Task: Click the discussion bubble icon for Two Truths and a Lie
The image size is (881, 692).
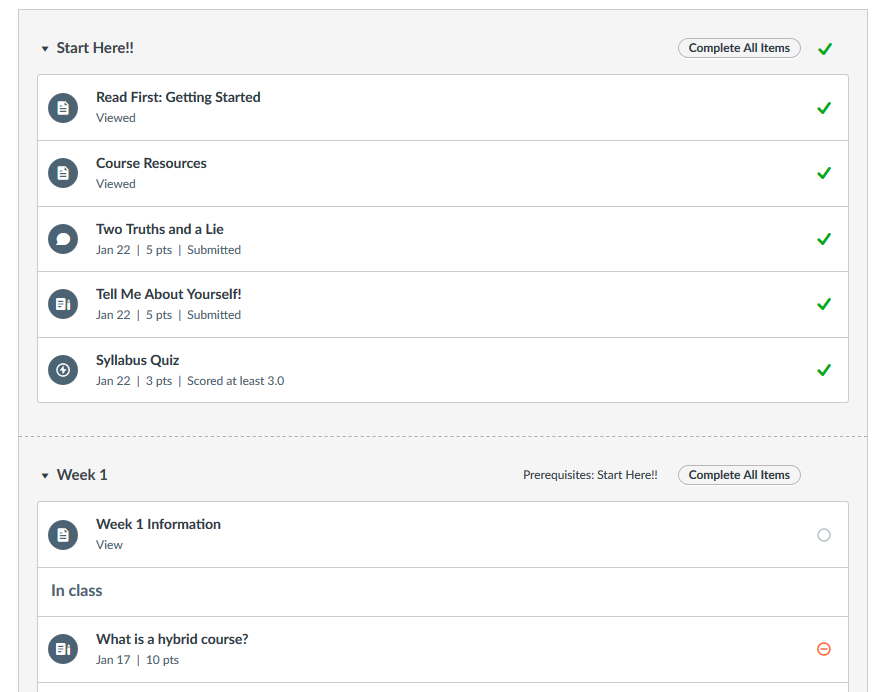Action: (63, 239)
